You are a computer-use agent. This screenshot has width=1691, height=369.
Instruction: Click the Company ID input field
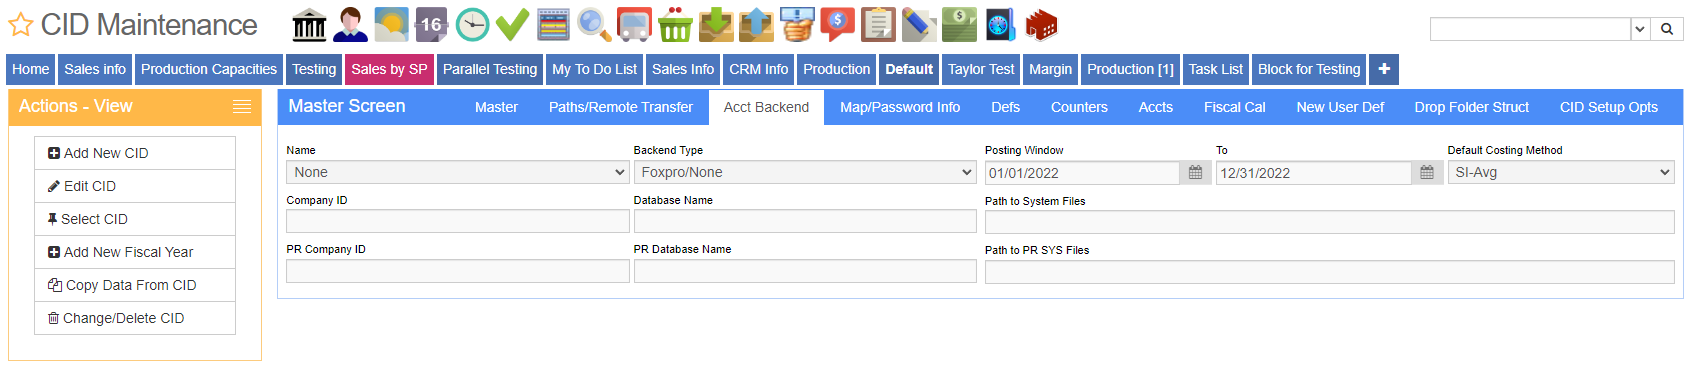click(458, 221)
